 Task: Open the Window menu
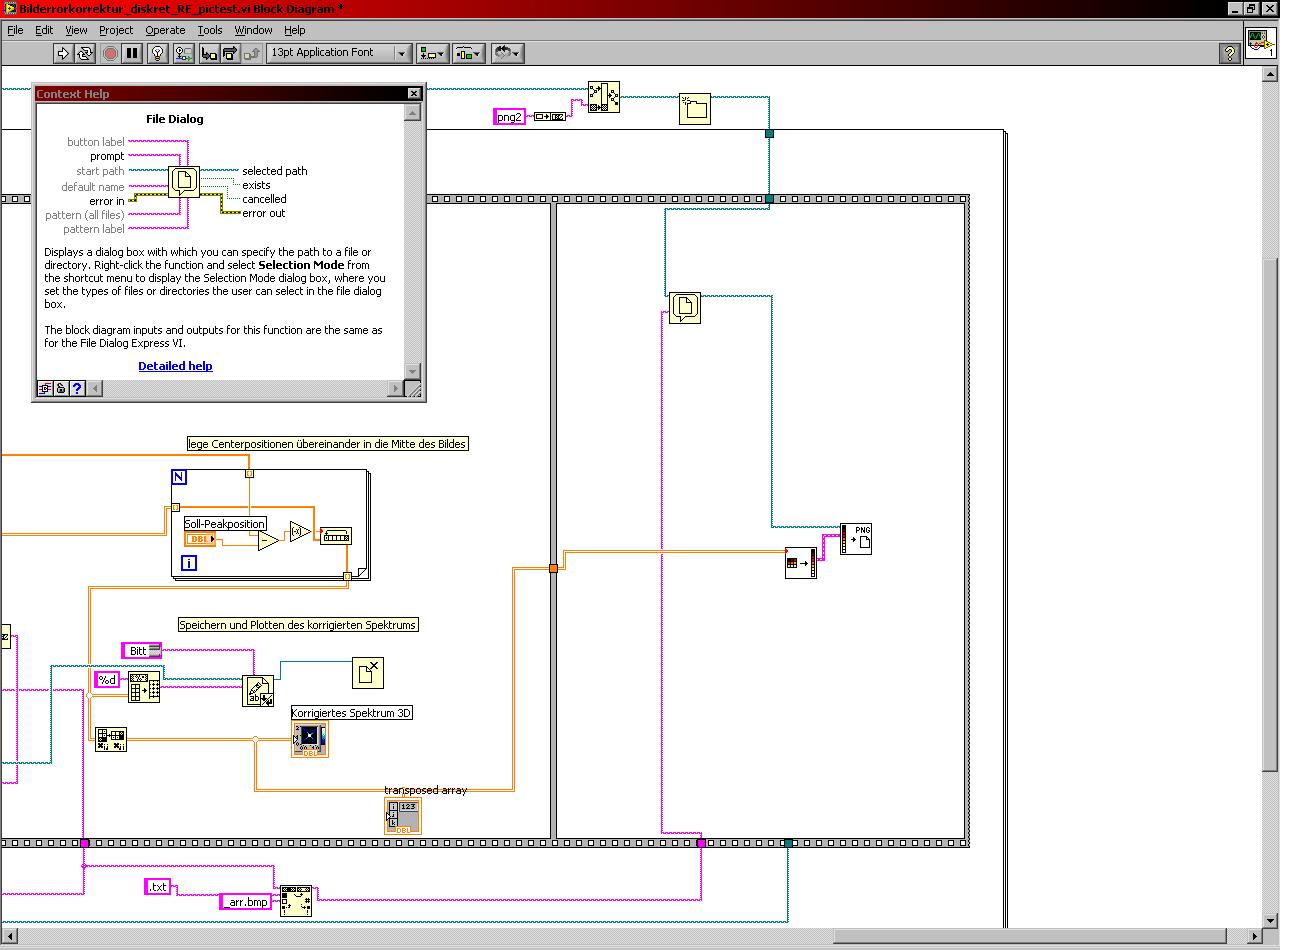tap(253, 30)
